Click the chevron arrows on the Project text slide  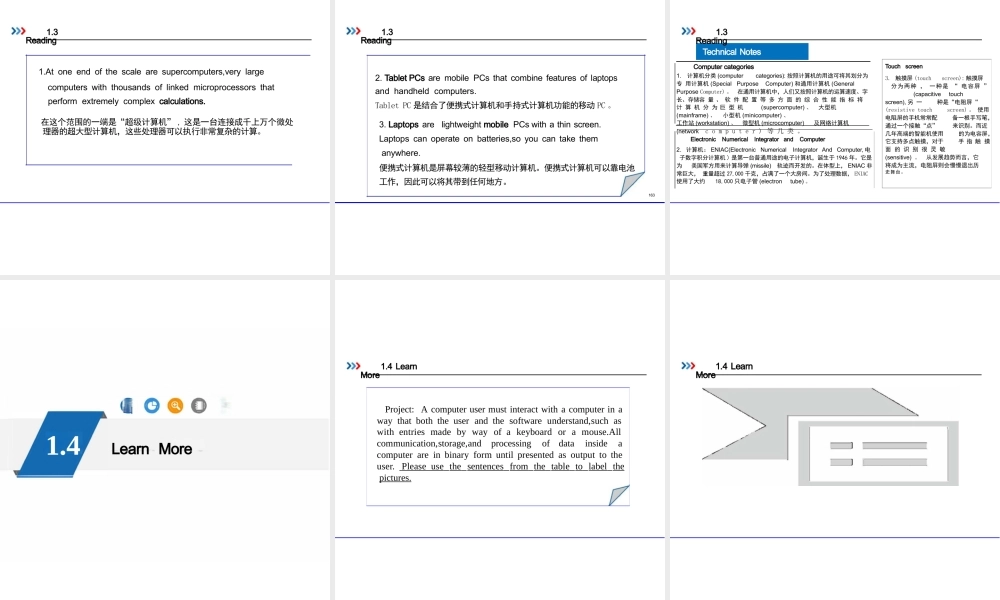353,365
